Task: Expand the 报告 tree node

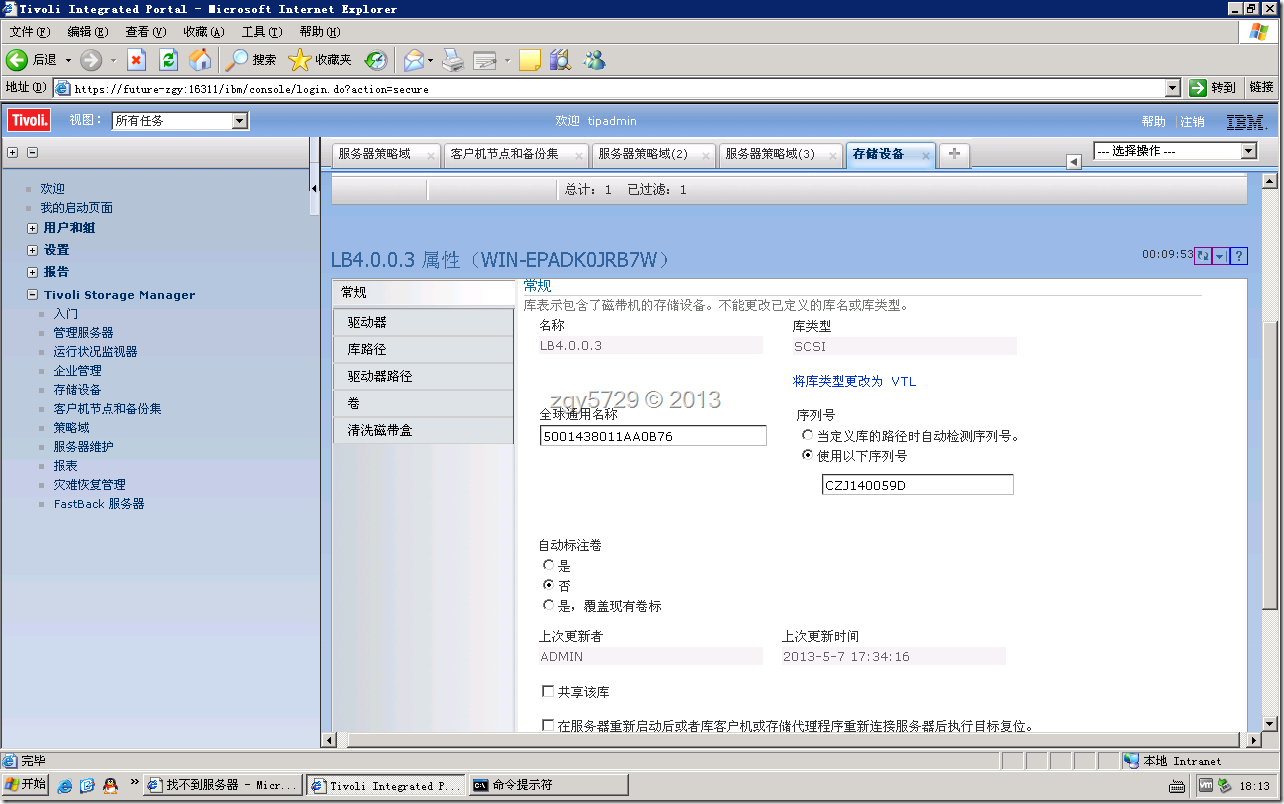Action: [x=32, y=272]
